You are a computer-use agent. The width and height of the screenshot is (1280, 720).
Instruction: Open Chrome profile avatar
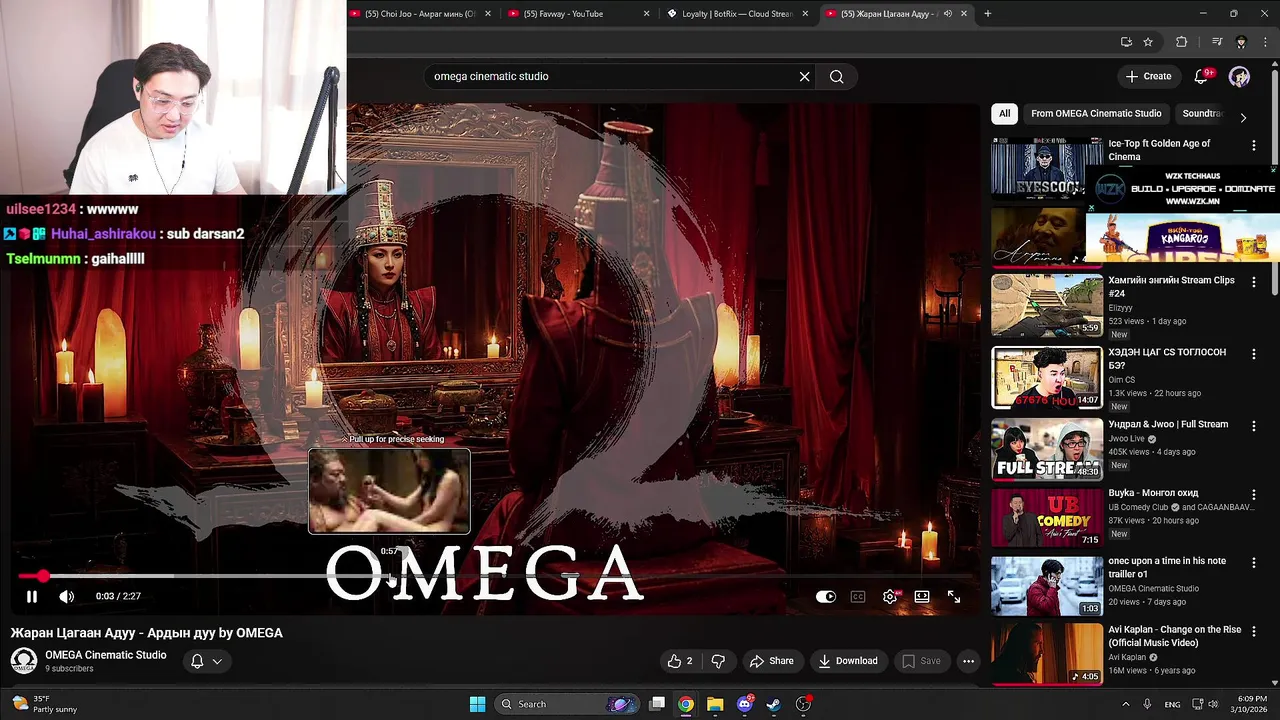click(x=1241, y=42)
